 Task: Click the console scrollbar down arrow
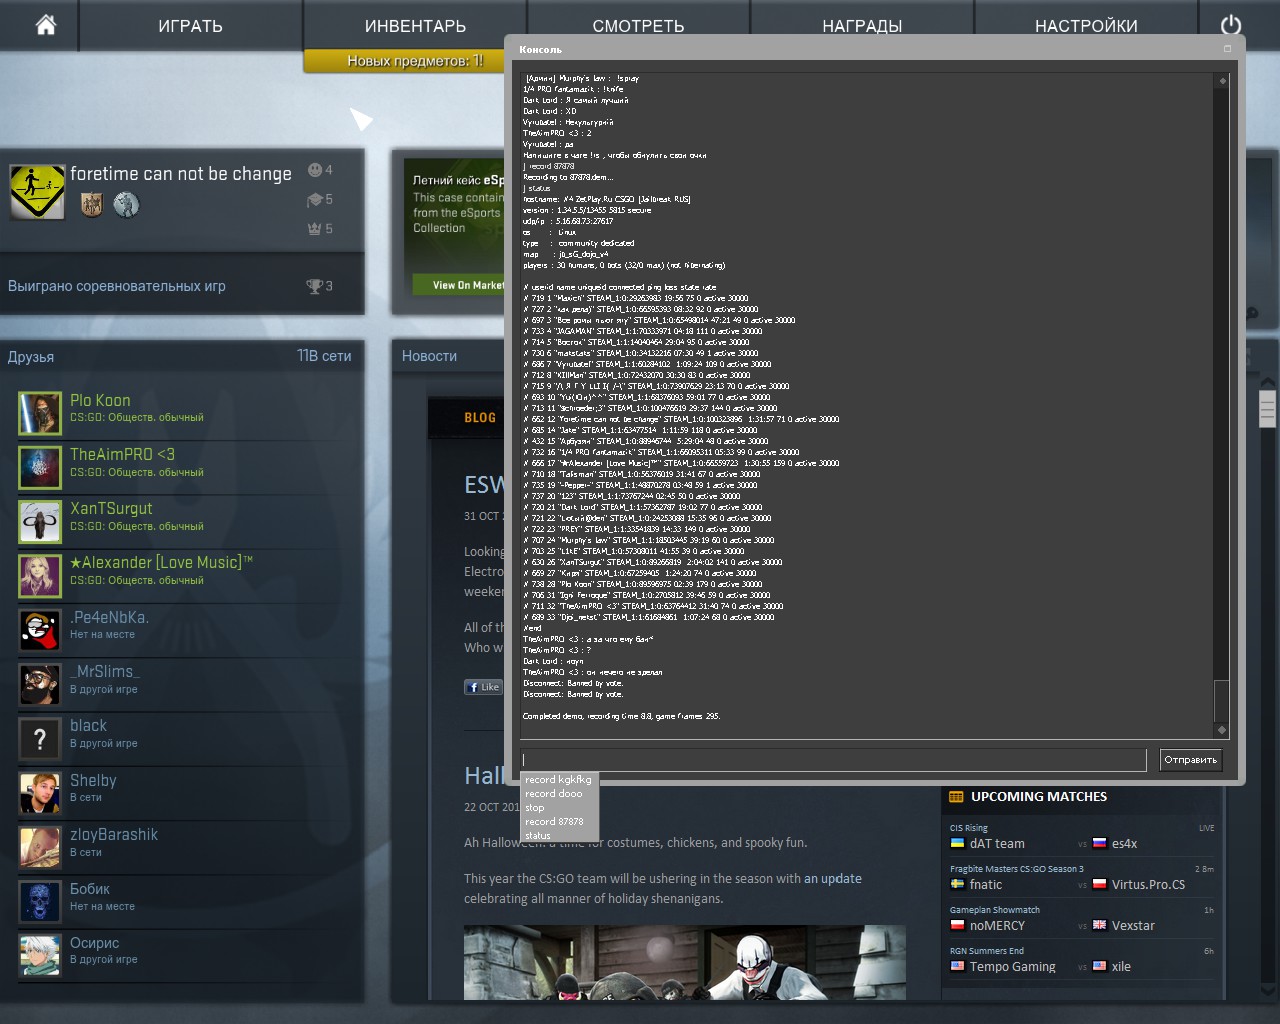coord(1221,730)
